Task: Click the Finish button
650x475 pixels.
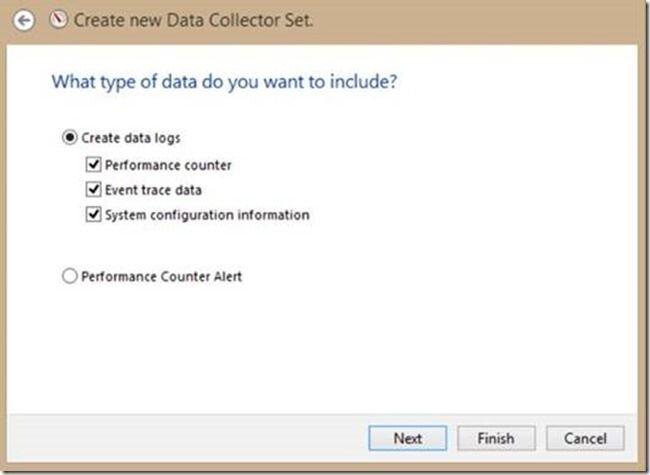Action: 496,438
